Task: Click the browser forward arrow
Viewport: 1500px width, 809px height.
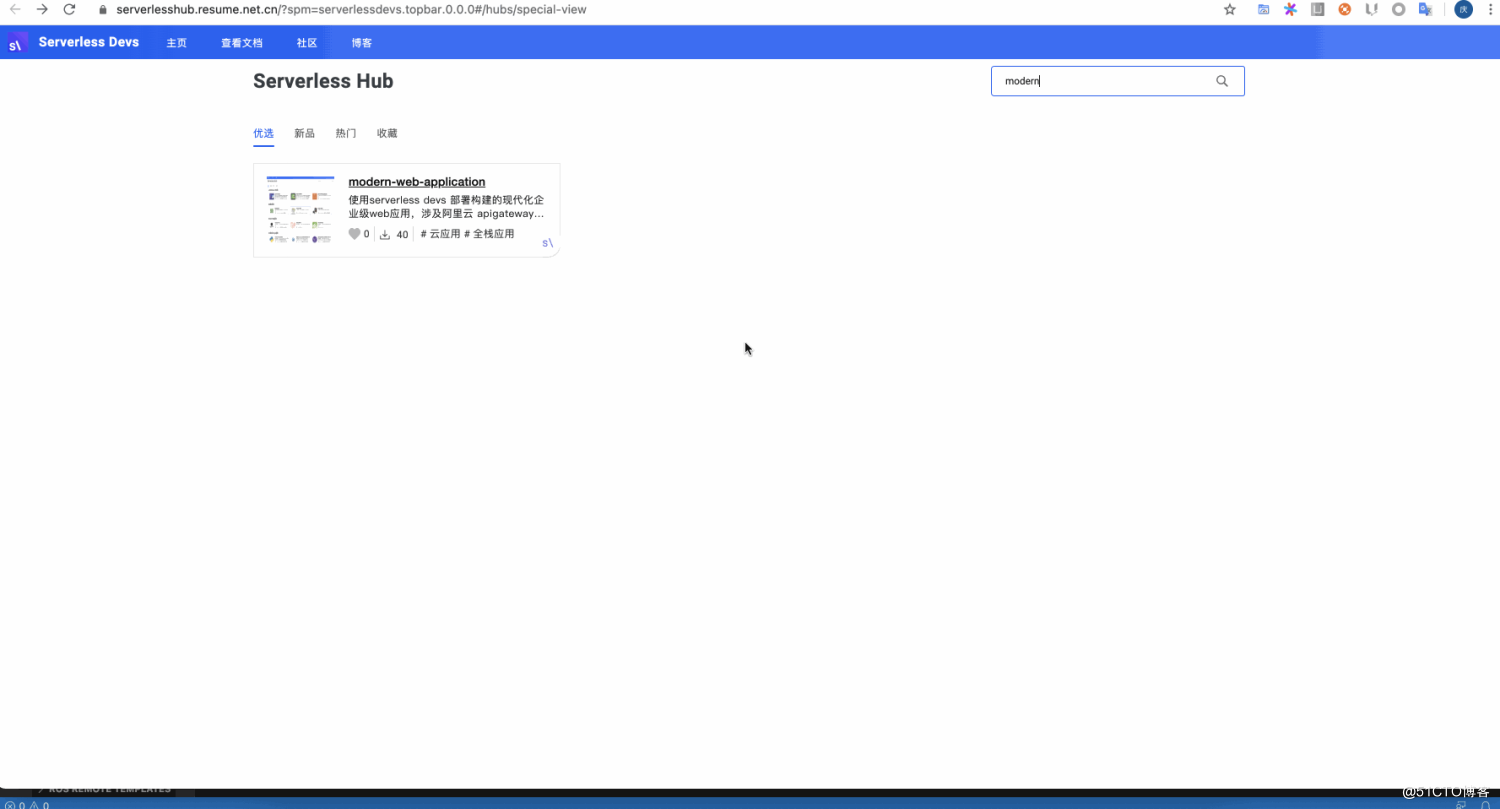Action: coord(42,9)
